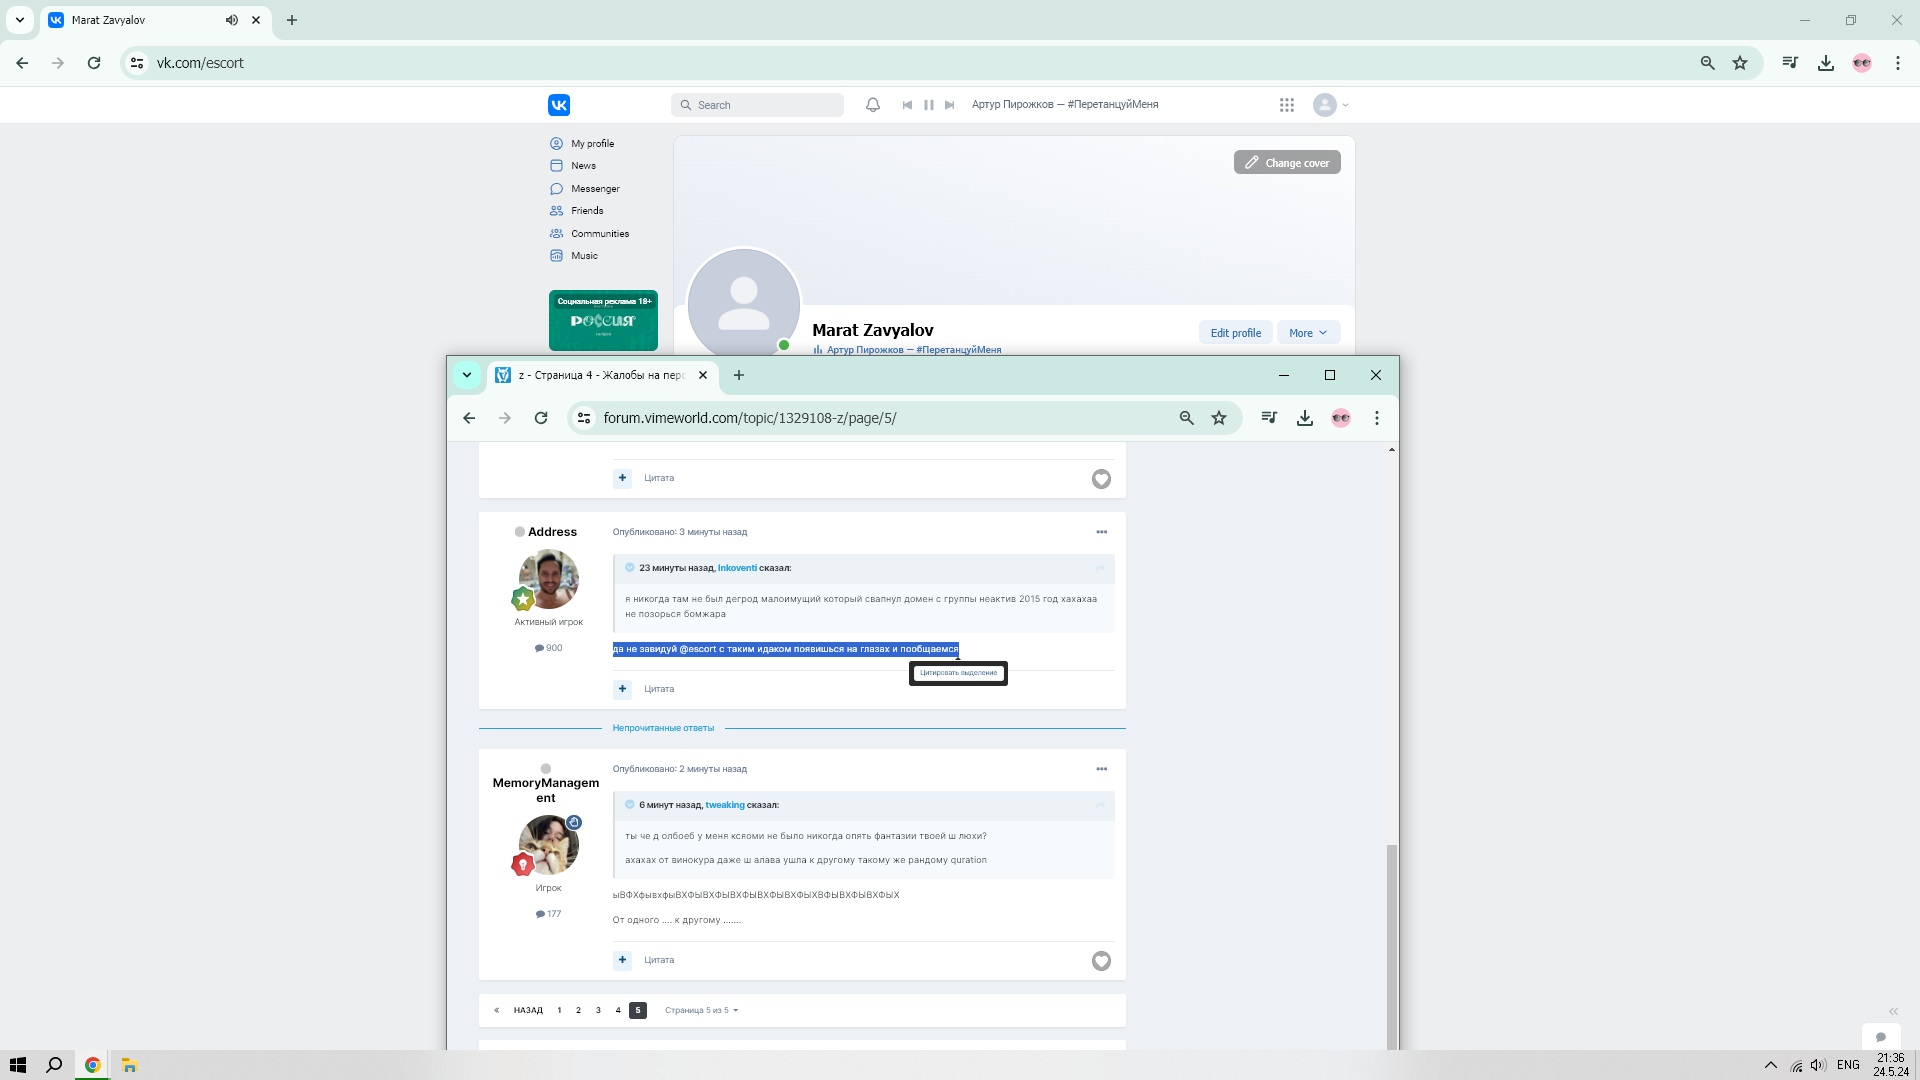Image resolution: width=1920 pixels, height=1080 pixels.
Task: Open VK account avatar dropdown menu
Action: point(1331,105)
